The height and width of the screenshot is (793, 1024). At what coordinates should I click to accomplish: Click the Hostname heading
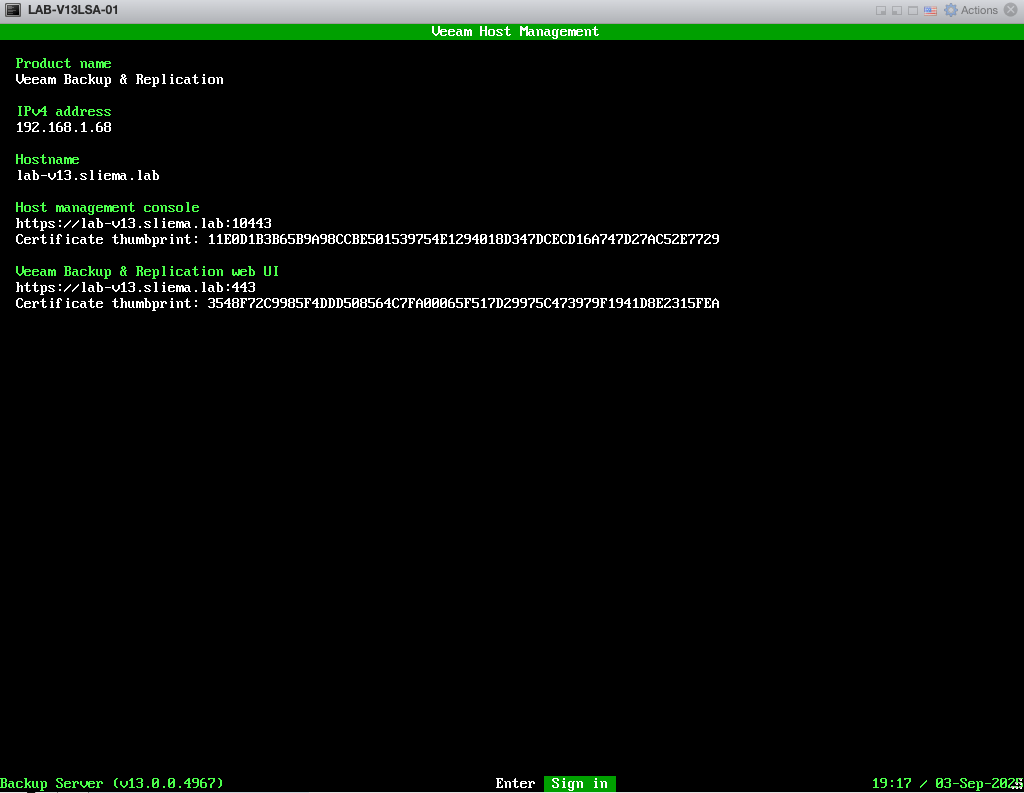pos(48,159)
